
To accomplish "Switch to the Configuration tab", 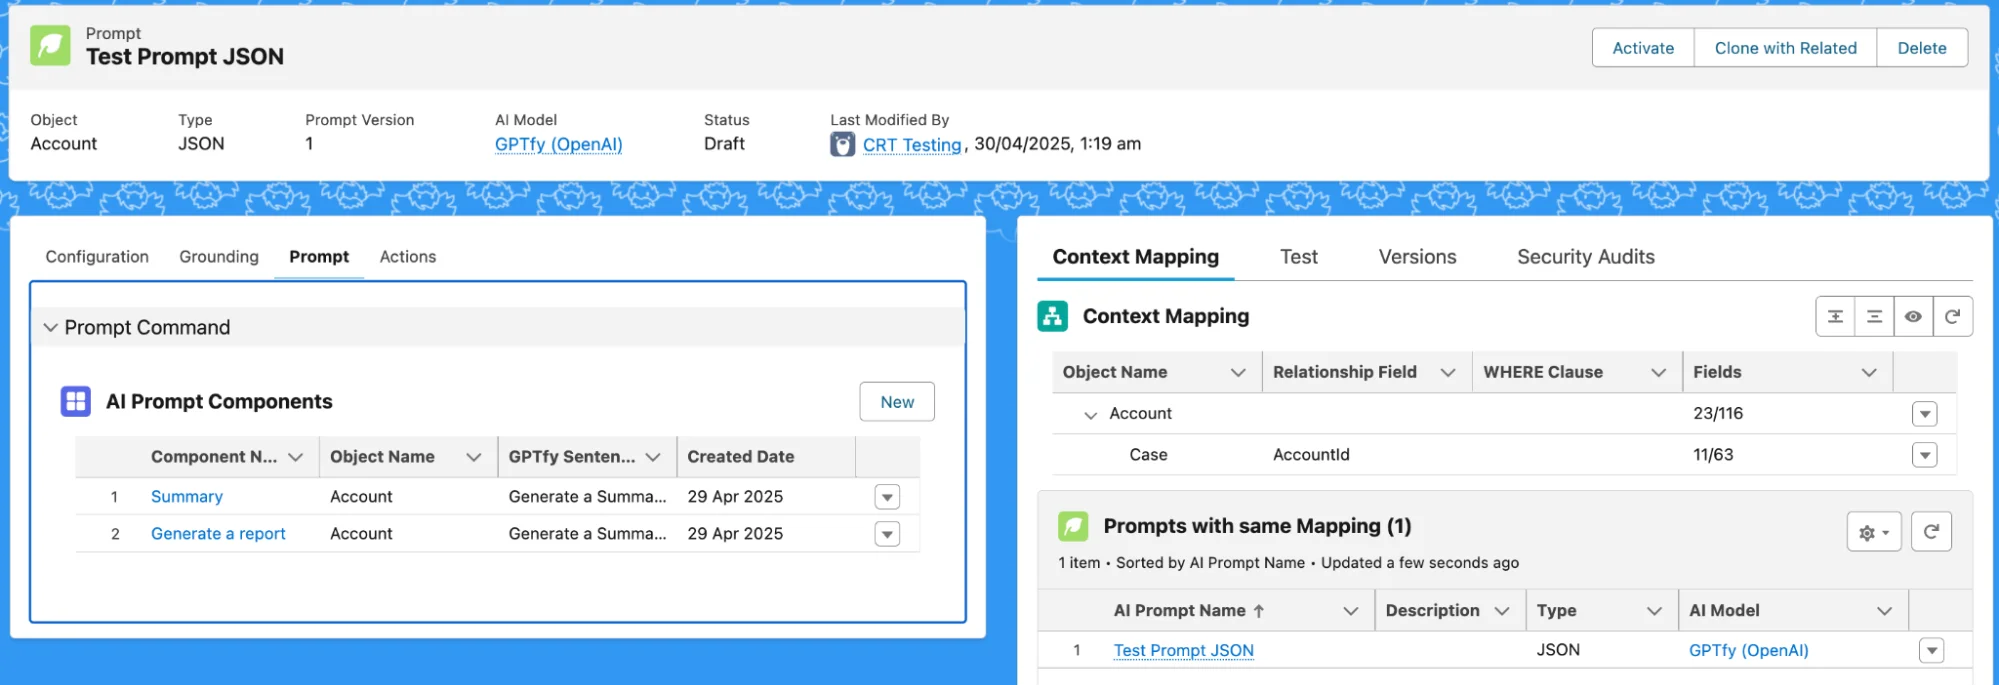I will [x=97, y=257].
